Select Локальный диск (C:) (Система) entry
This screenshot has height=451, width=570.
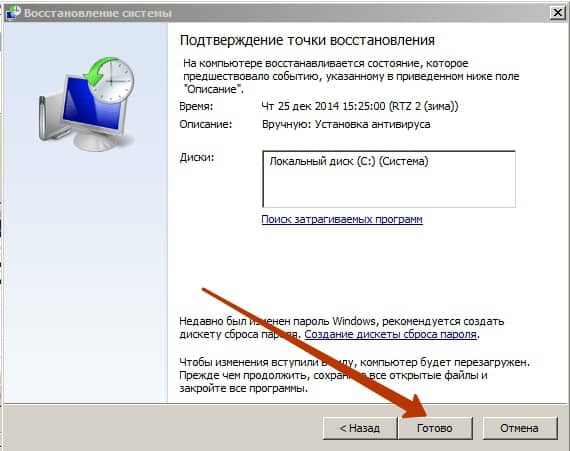349,161
